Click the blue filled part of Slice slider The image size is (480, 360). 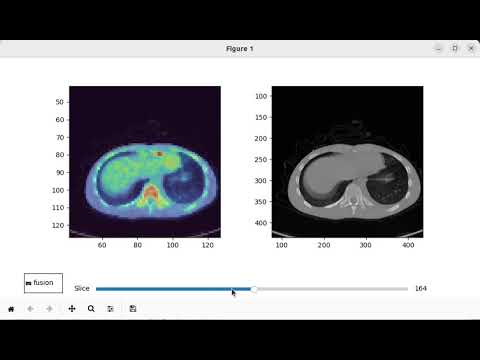point(173,289)
